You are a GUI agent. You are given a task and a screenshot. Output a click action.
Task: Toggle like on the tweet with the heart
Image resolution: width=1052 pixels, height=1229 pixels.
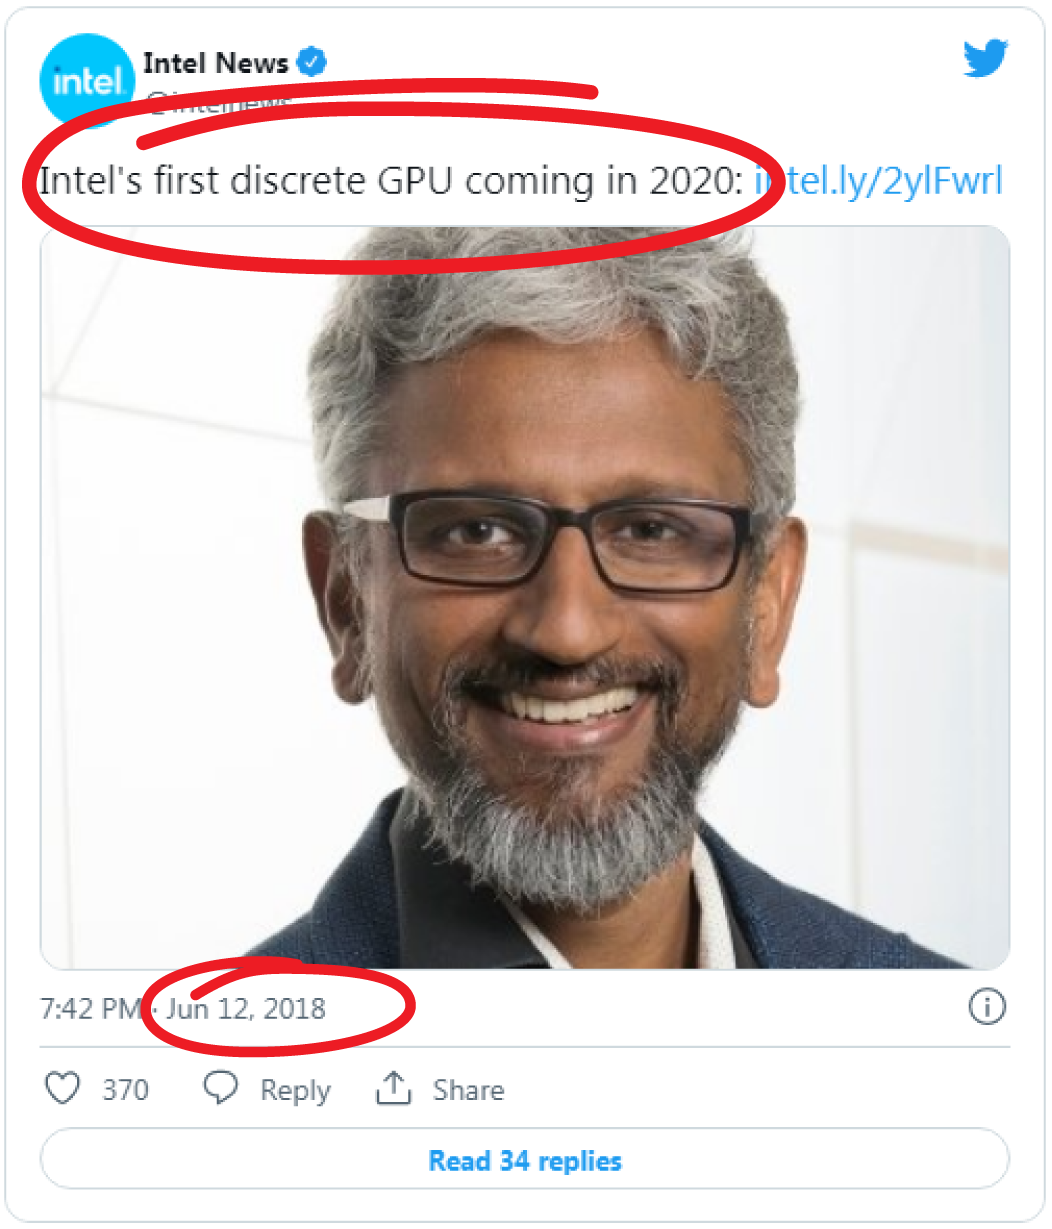tap(64, 1086)
